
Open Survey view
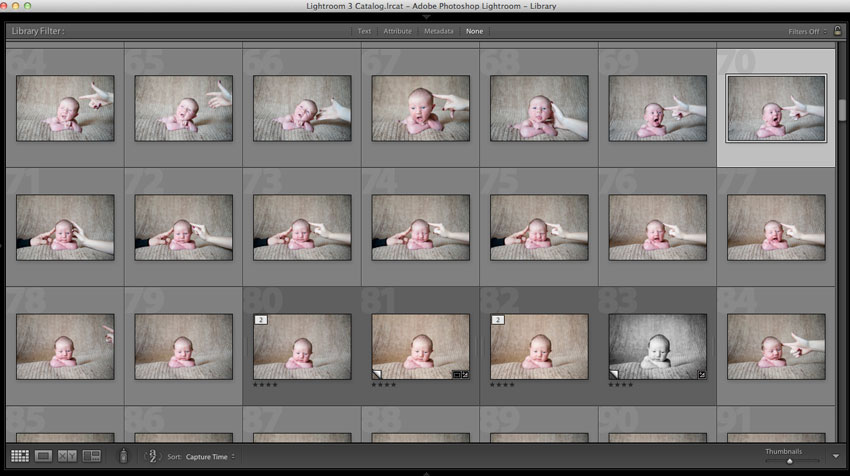coord(92,456)
